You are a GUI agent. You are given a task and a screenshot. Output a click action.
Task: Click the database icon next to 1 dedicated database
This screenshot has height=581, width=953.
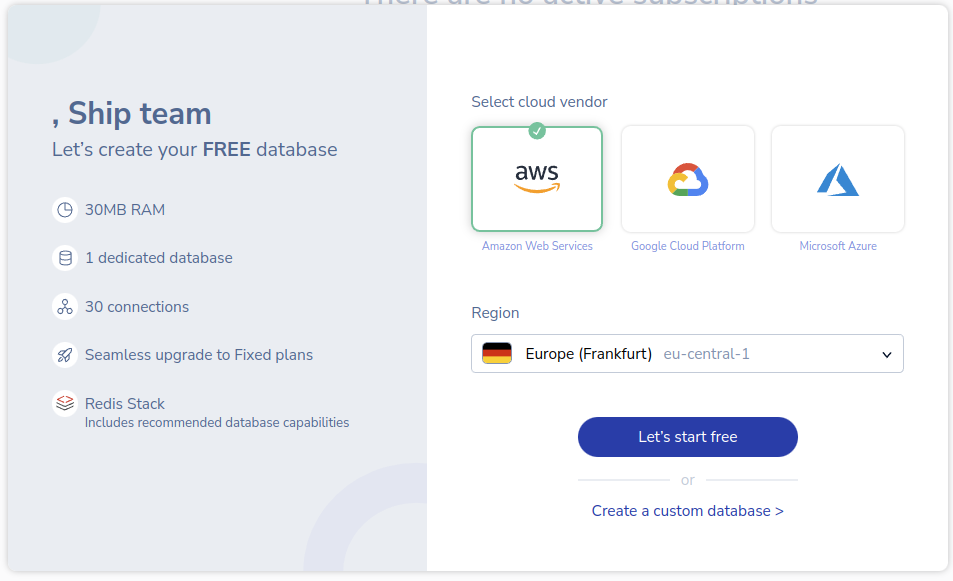65,257
